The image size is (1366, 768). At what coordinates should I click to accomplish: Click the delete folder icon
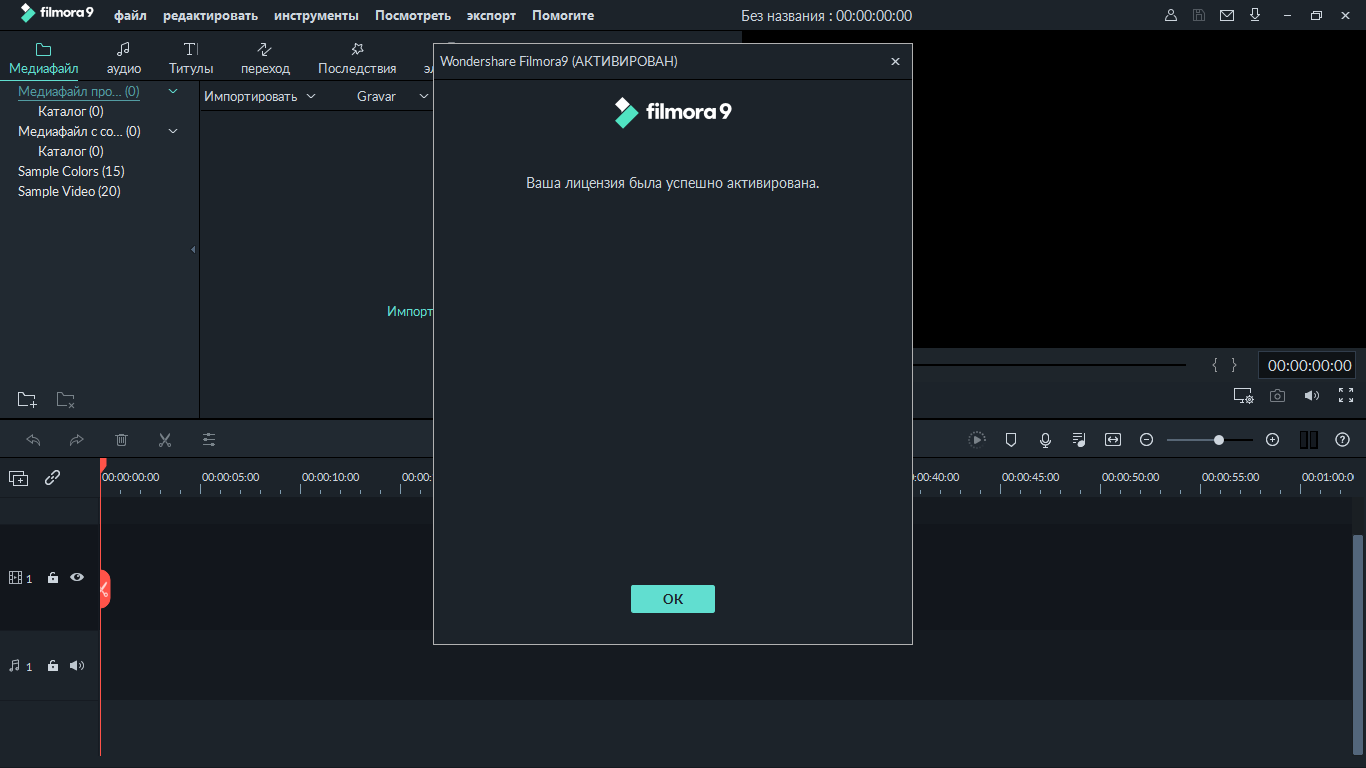coord(65,400)
